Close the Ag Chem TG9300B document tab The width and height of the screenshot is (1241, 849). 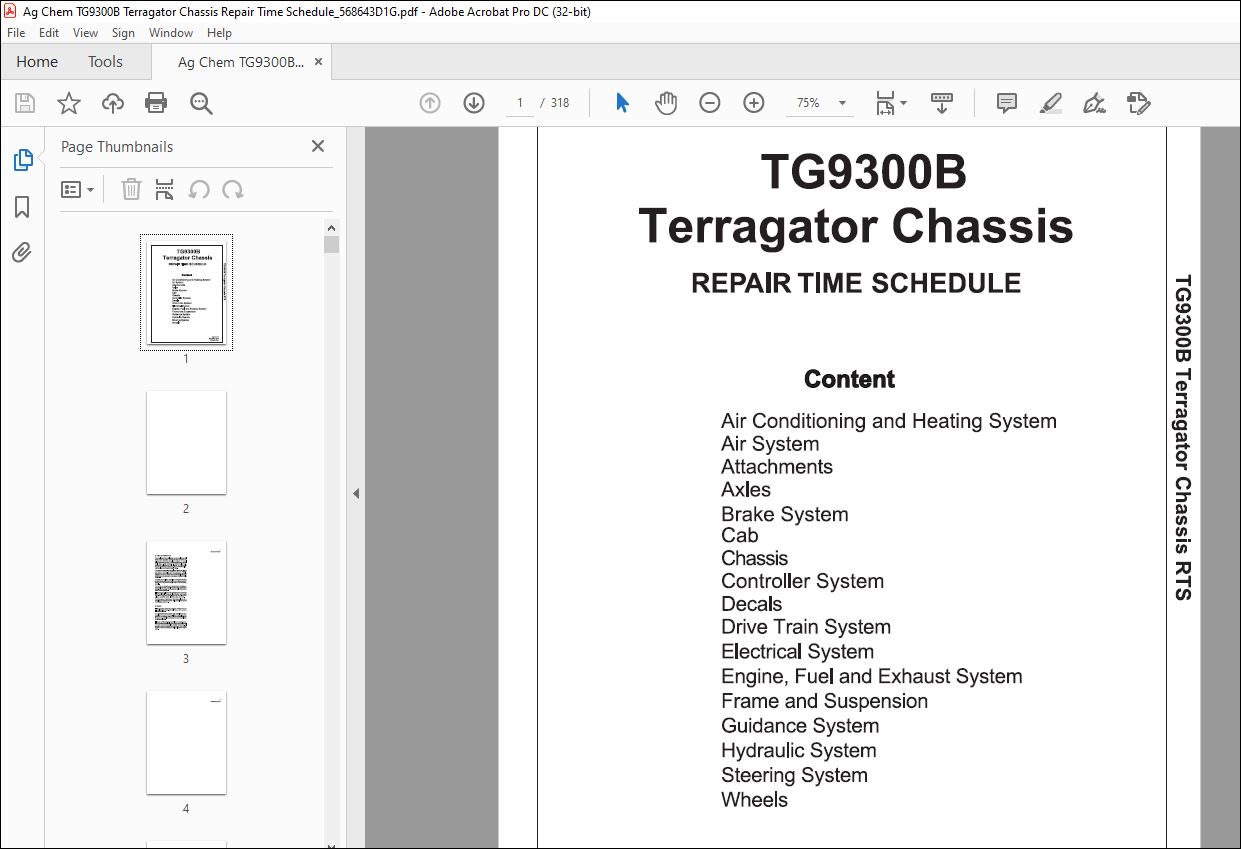click(x=318, y=62)
